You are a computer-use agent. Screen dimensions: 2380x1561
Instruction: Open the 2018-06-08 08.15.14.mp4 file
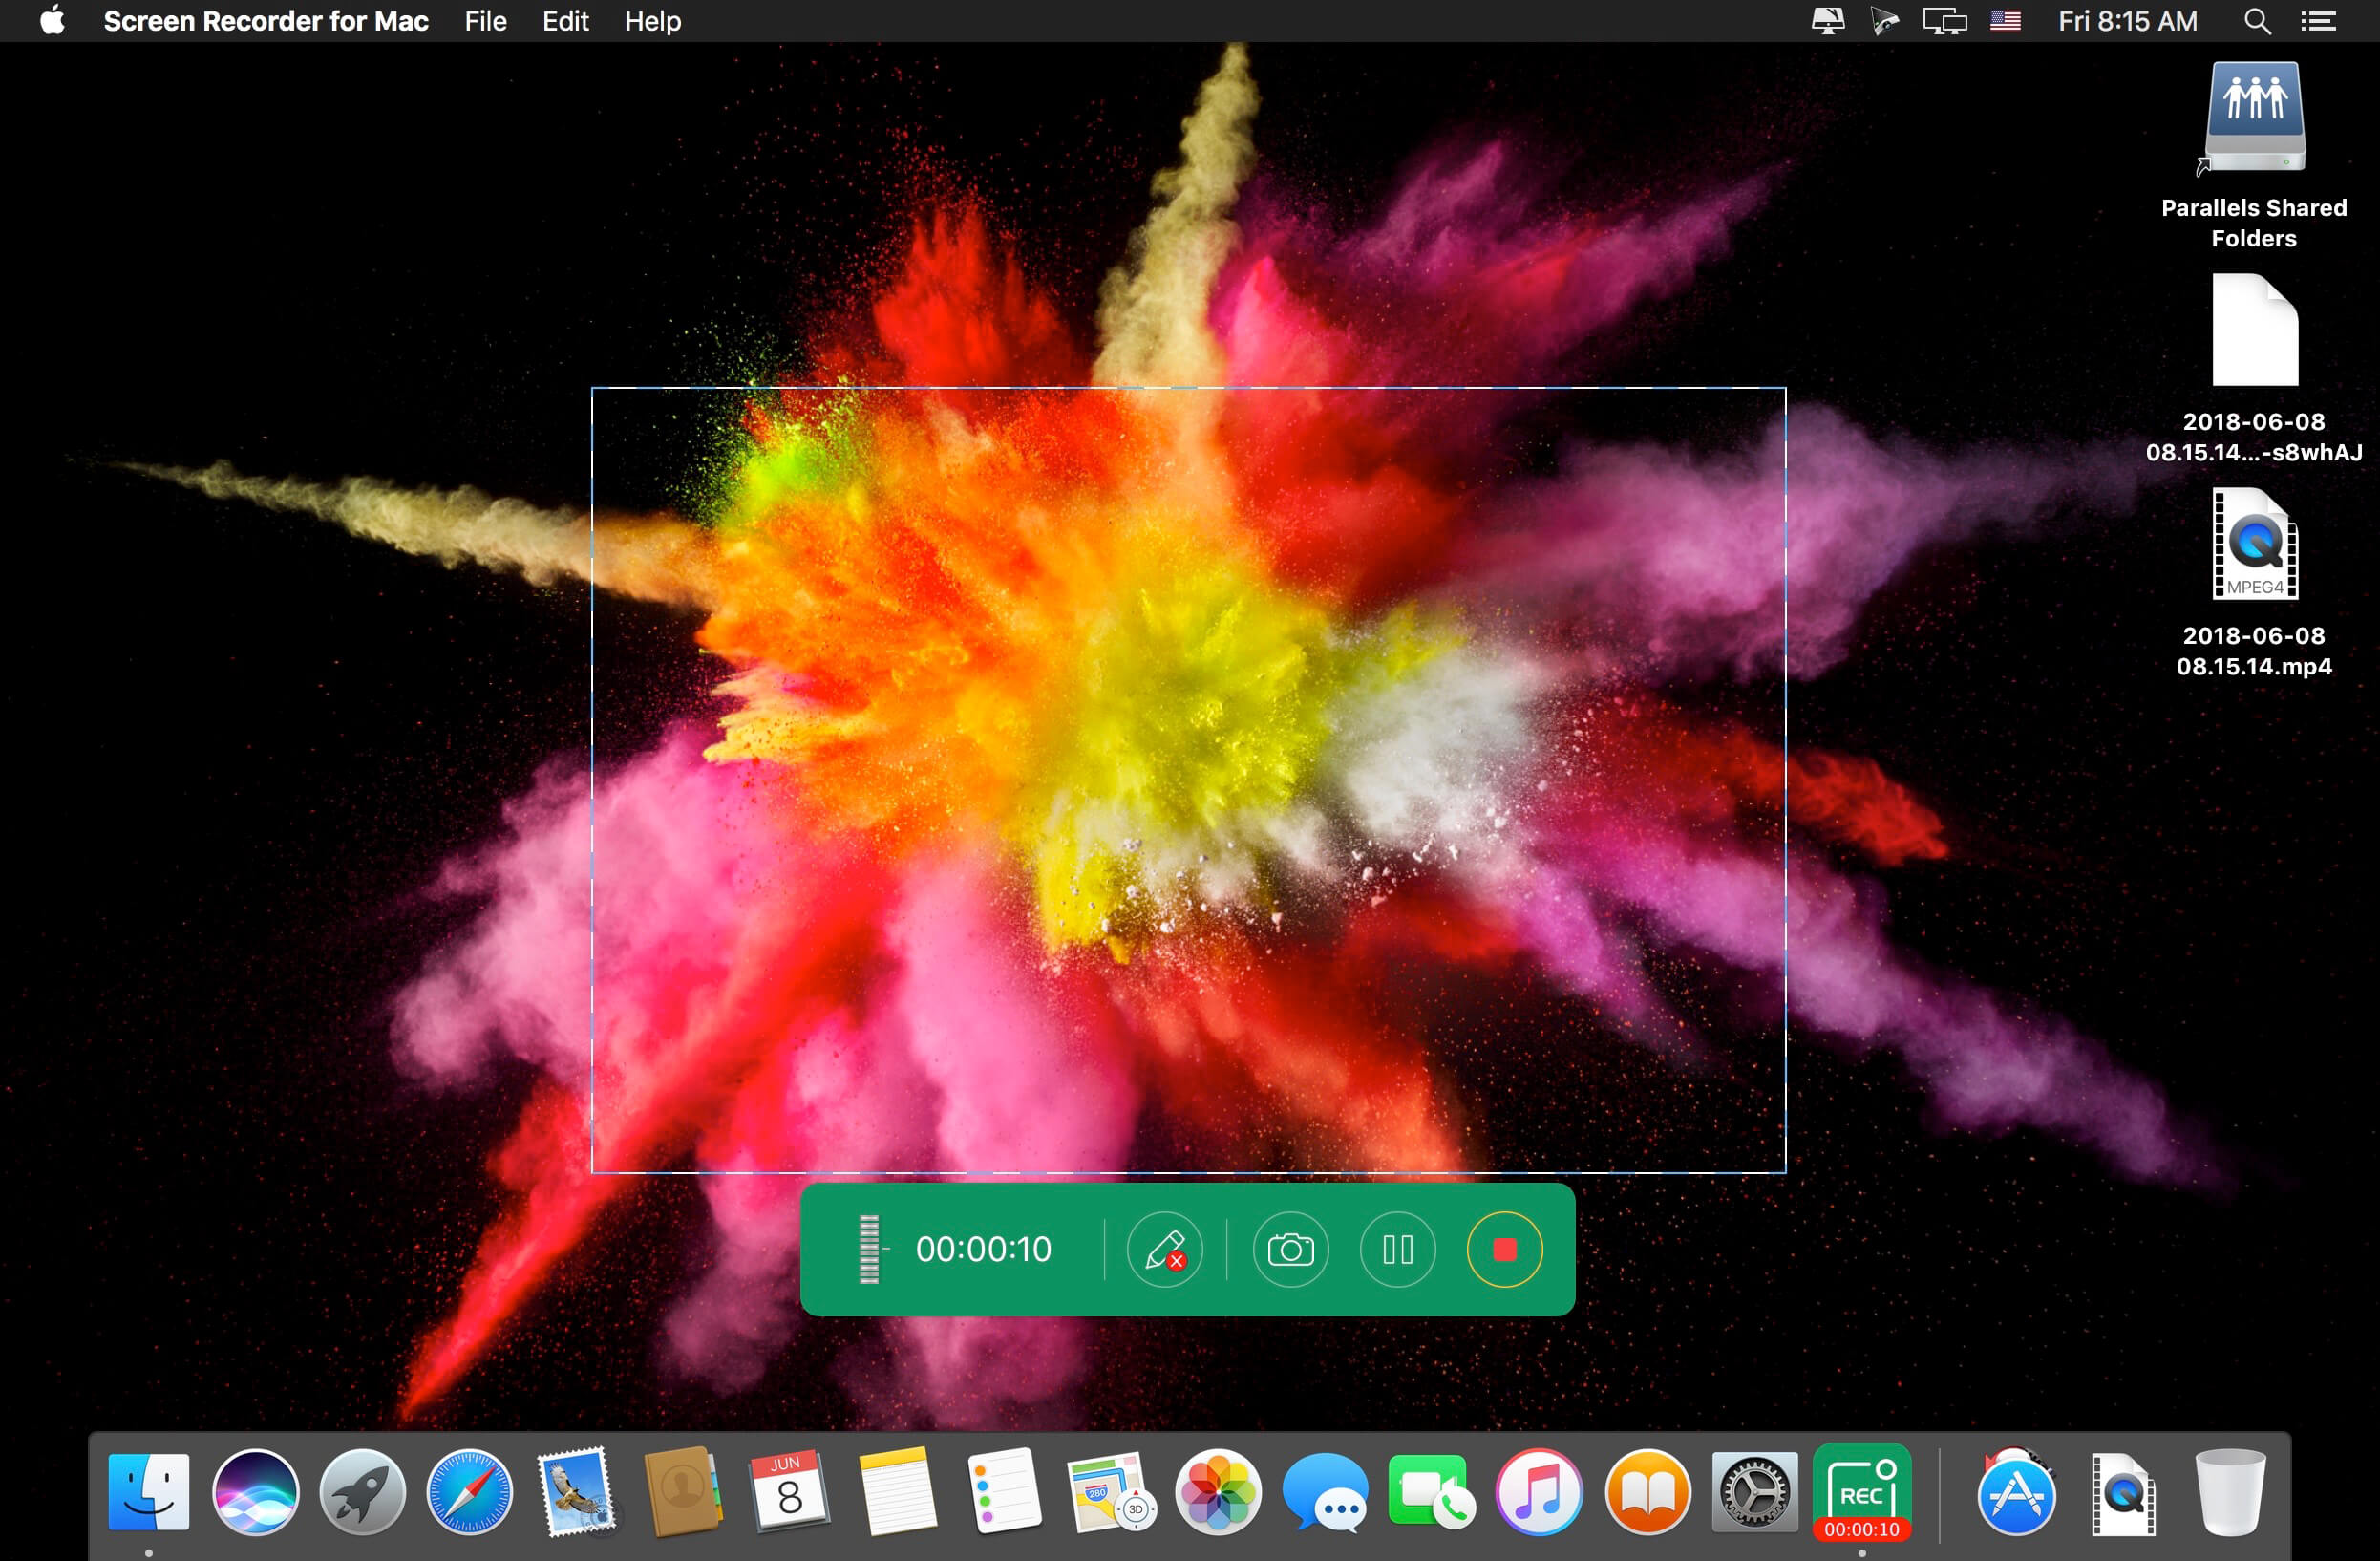(x=2254, y=545)
